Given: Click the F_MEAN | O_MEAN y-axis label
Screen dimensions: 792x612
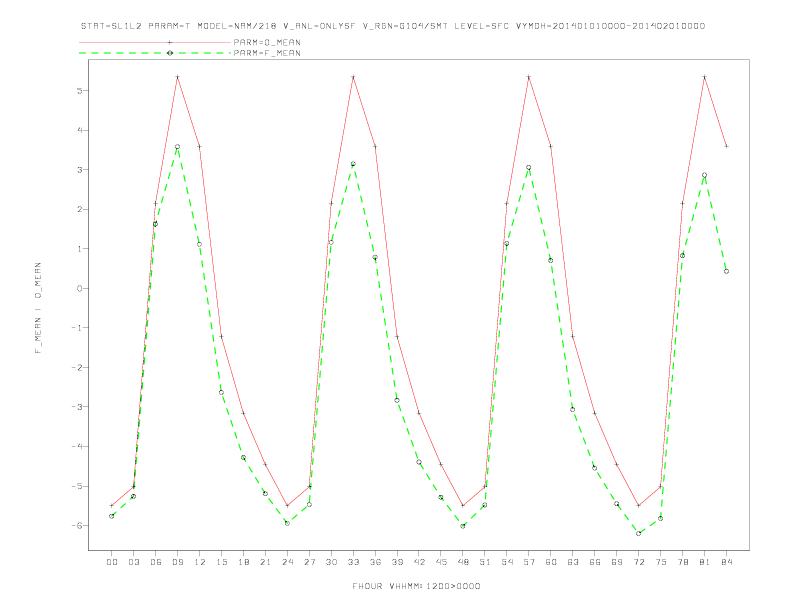Looking at the screenshot, I should tap(38, 308).
